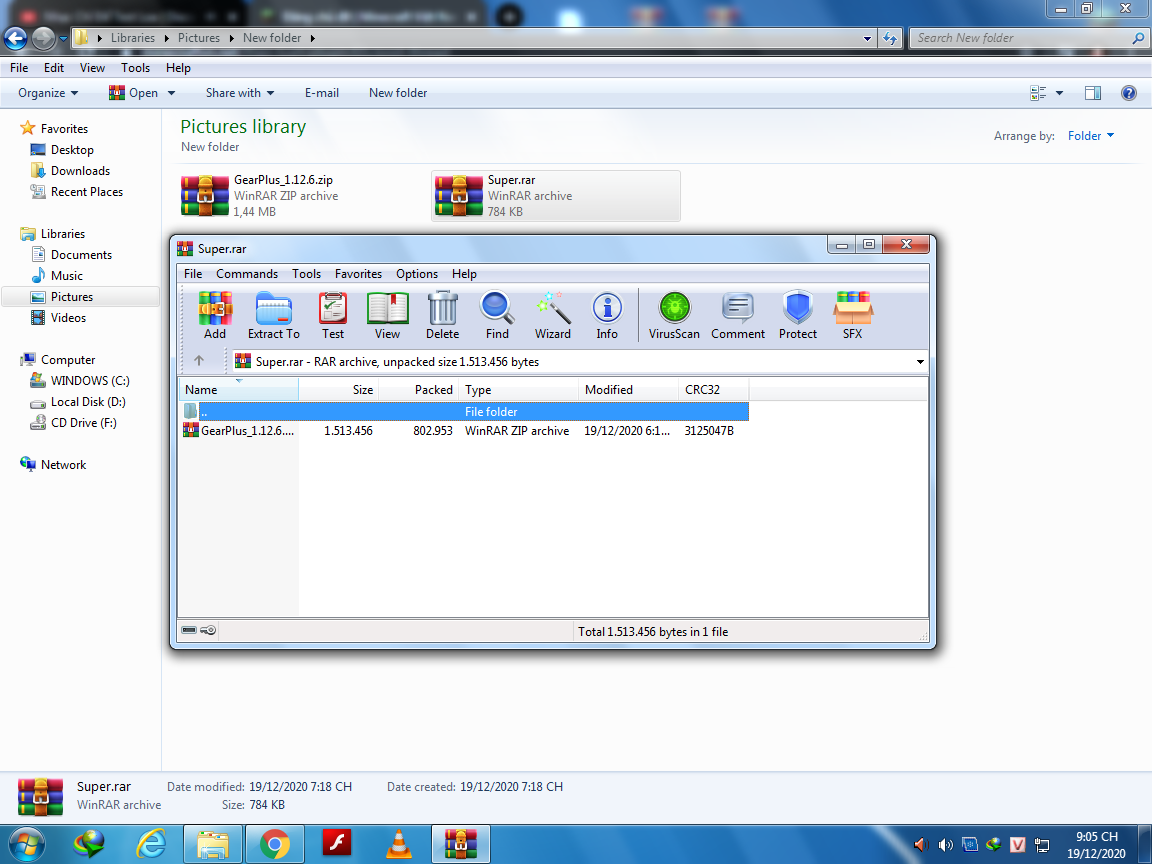Open Network in navigation pane

click(x=63, y=465)
